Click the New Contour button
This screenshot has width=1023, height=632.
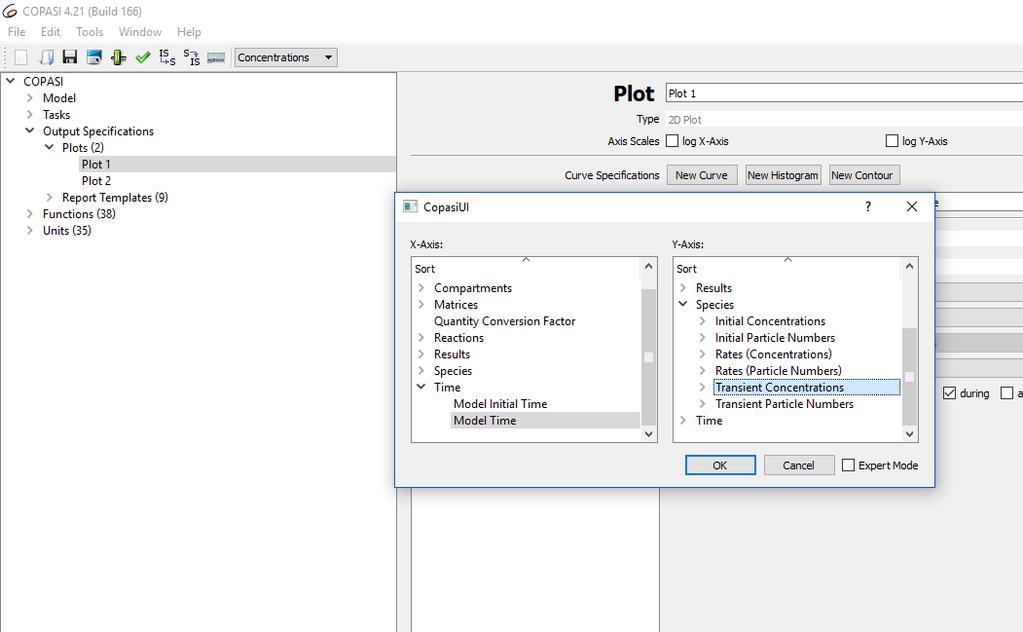tap(862, 175)
